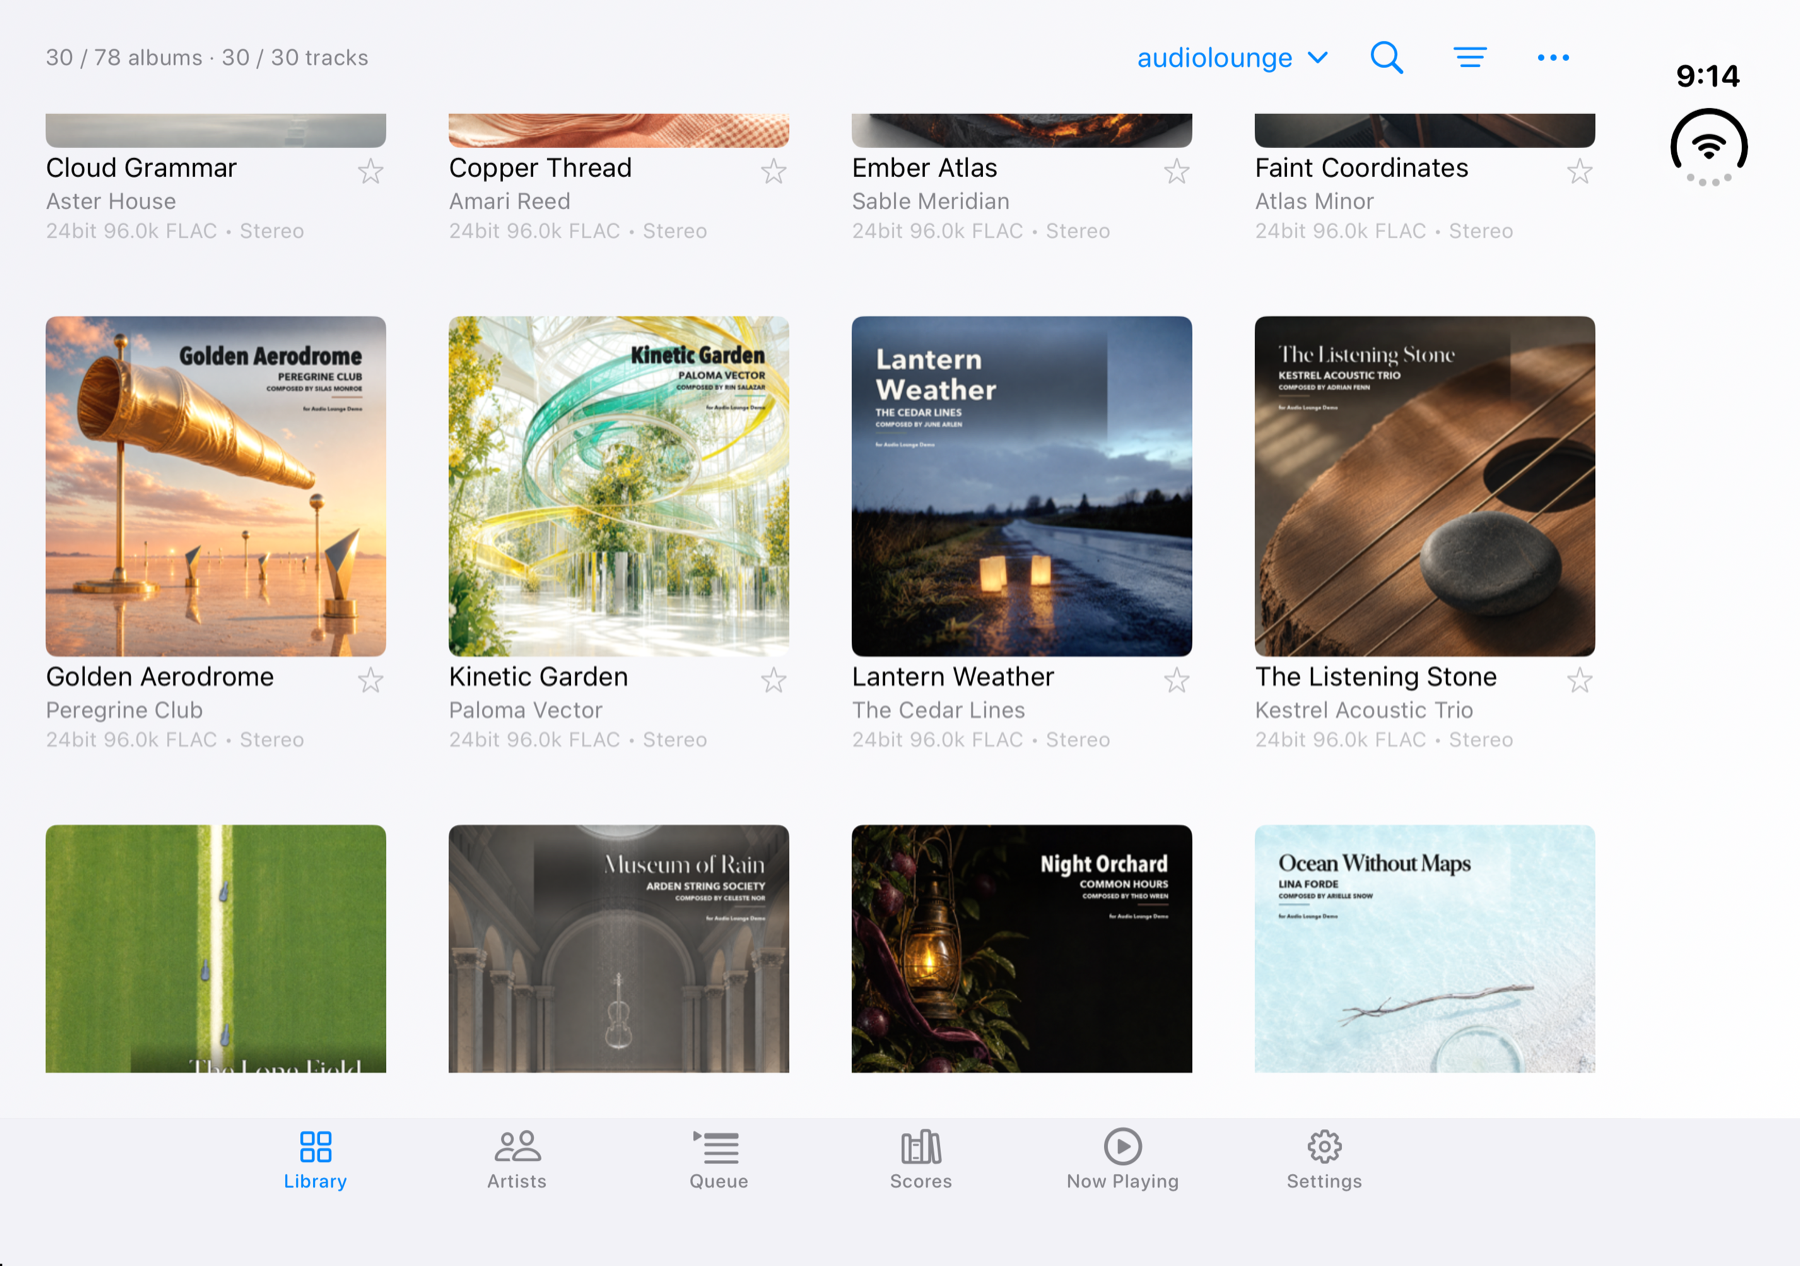Toggle favorite on Lantern Weather
The width and height of the screenshot is (1800, 1266).
(x=1177, y=681)
